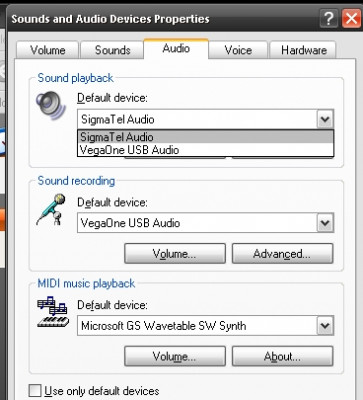Screen dimensions: 363x400
Task: Choose VegaOne USB Audio from playback list
Action: (x=205, y=150)
